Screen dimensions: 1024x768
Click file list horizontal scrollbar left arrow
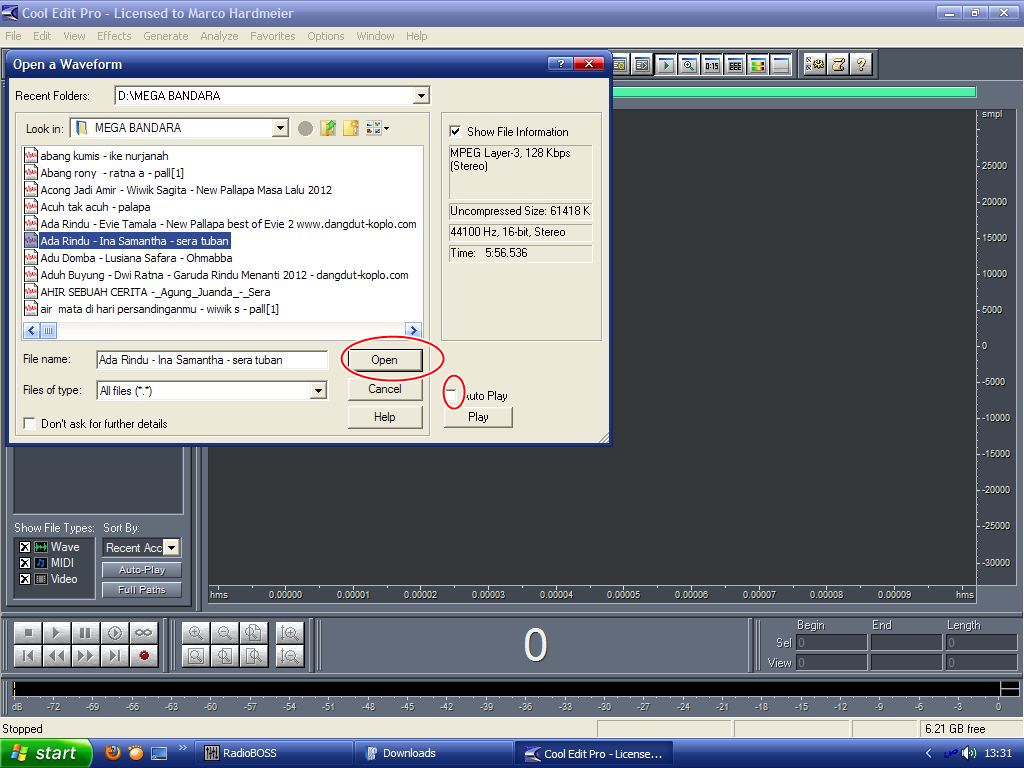pyautogui.click(x=31, y=330)
